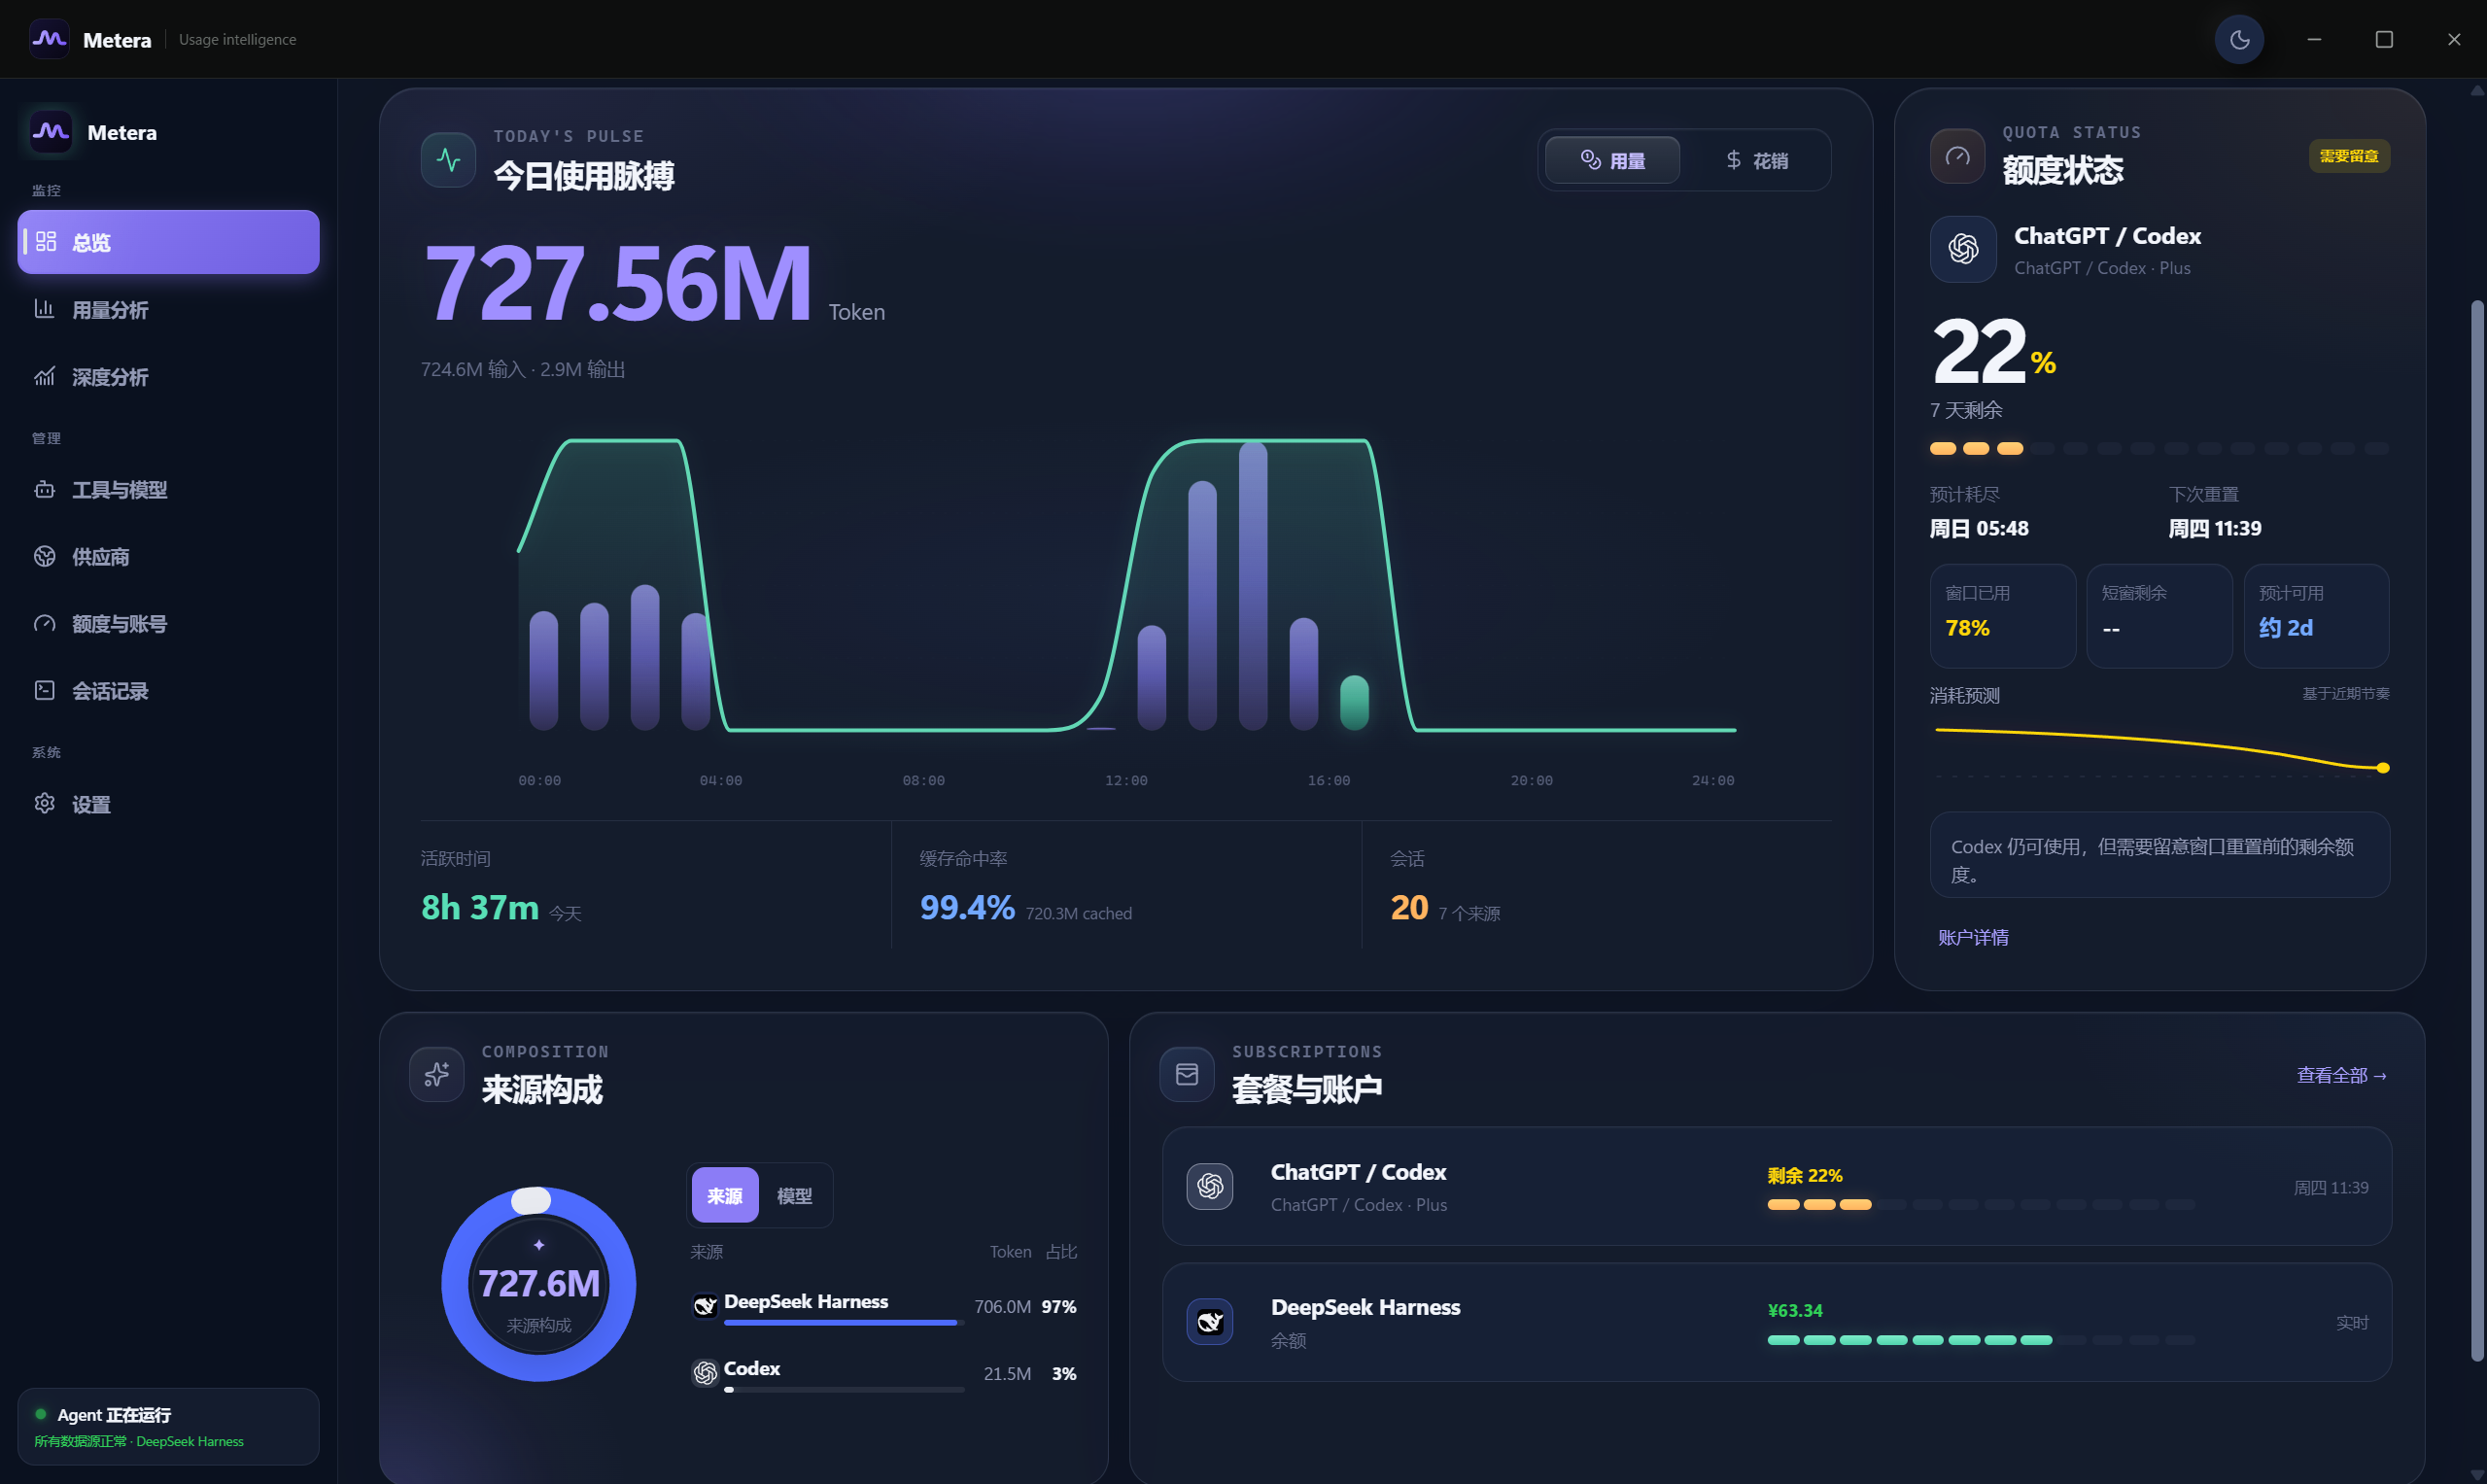Click the DeepSeek icon in subscriptions list

(1210, 1322)
